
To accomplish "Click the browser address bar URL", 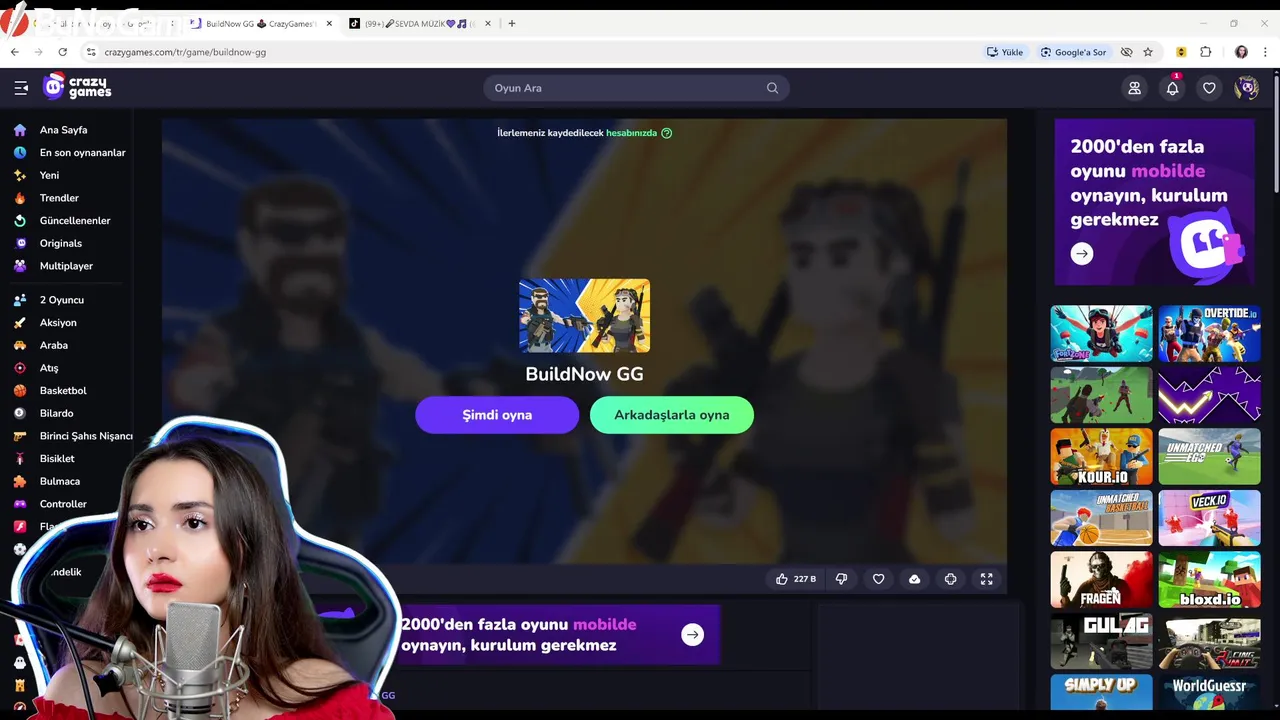I will [185, 52].
